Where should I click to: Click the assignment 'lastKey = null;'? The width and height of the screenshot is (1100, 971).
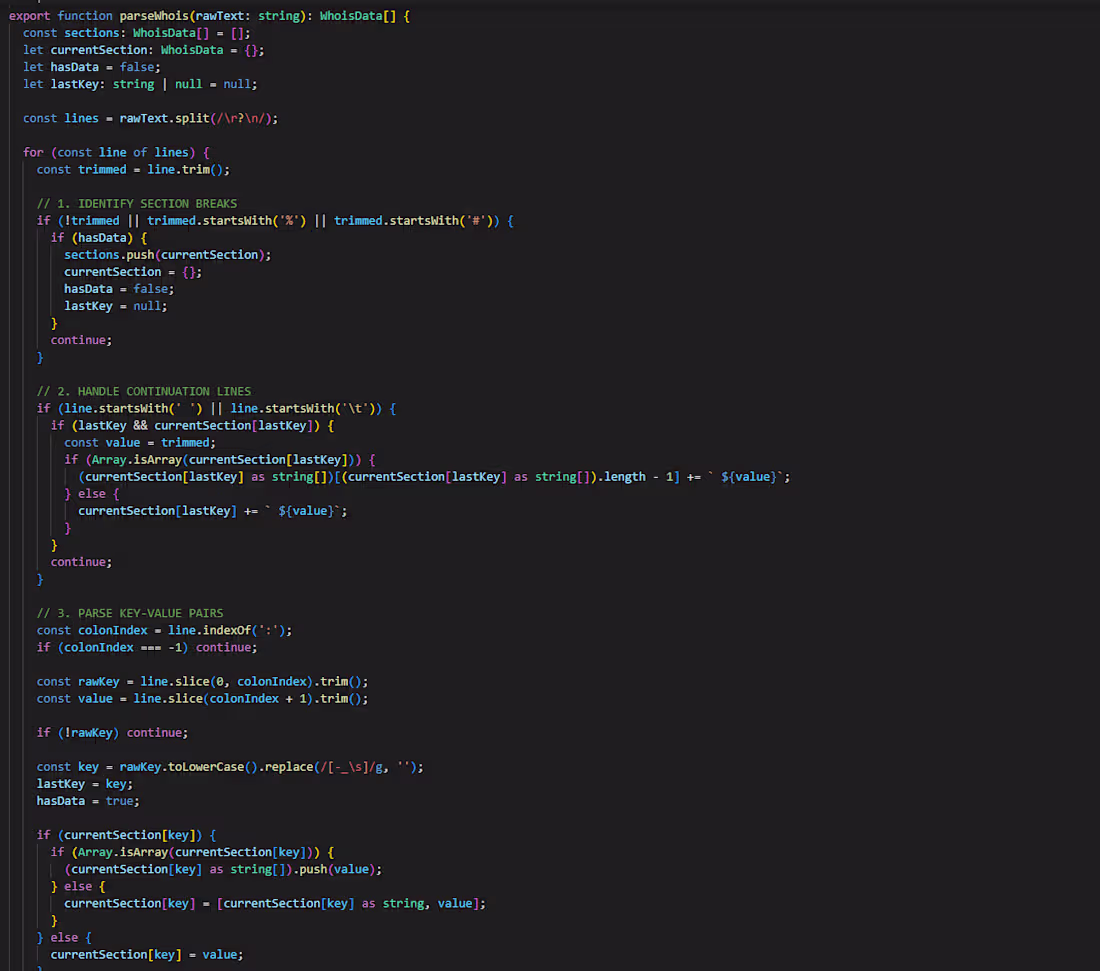(116, 306)
